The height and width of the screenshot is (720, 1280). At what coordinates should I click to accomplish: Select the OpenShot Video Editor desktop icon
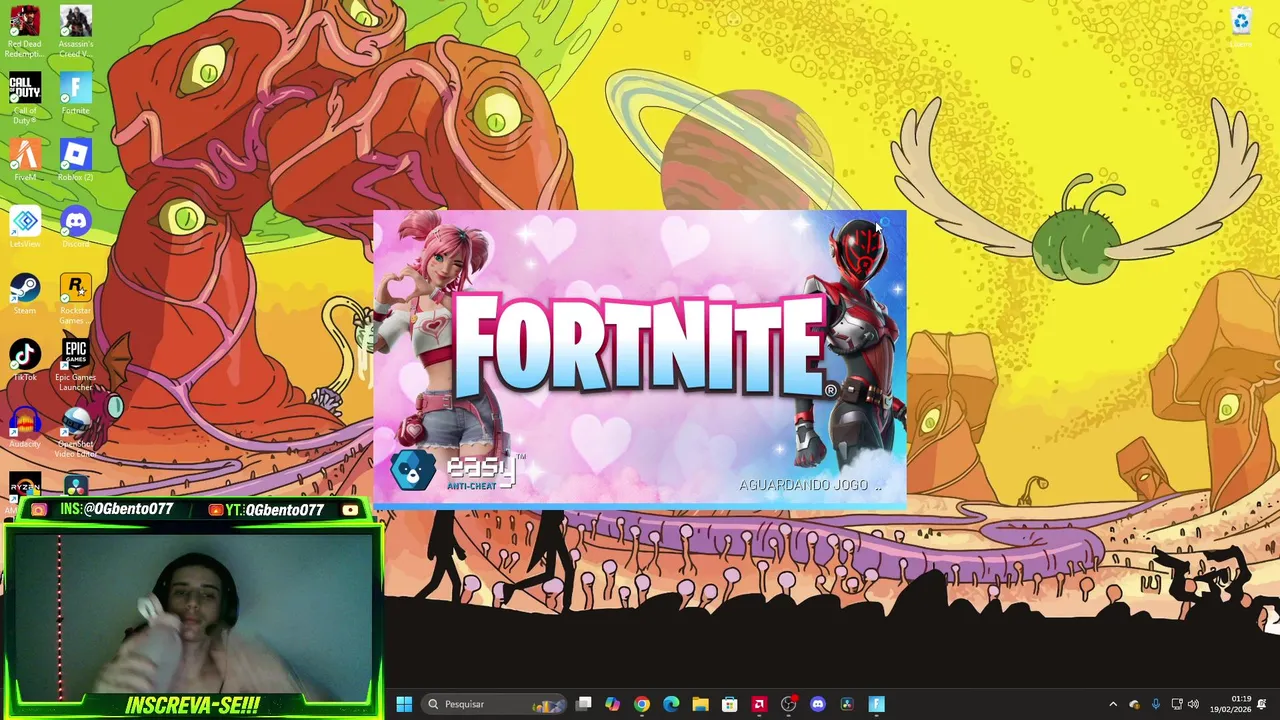pyautogui.click(x=75, y=432)
